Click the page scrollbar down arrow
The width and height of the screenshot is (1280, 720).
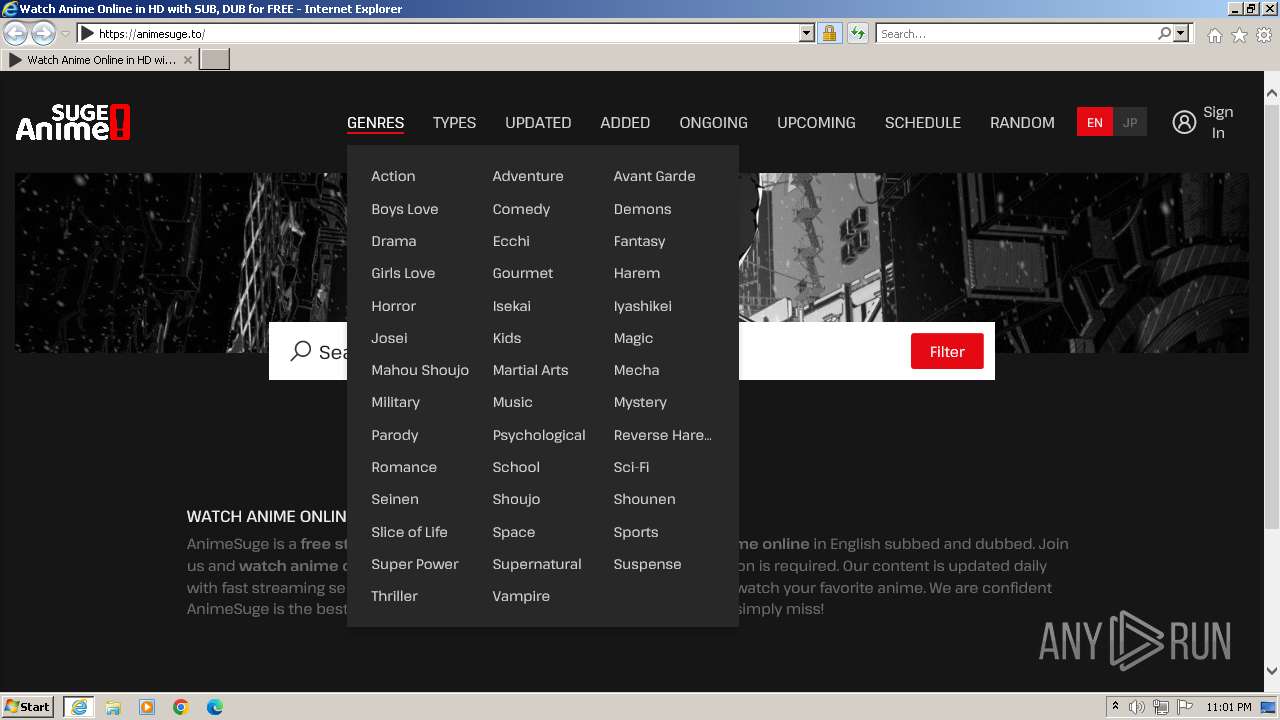(1271, 671)
